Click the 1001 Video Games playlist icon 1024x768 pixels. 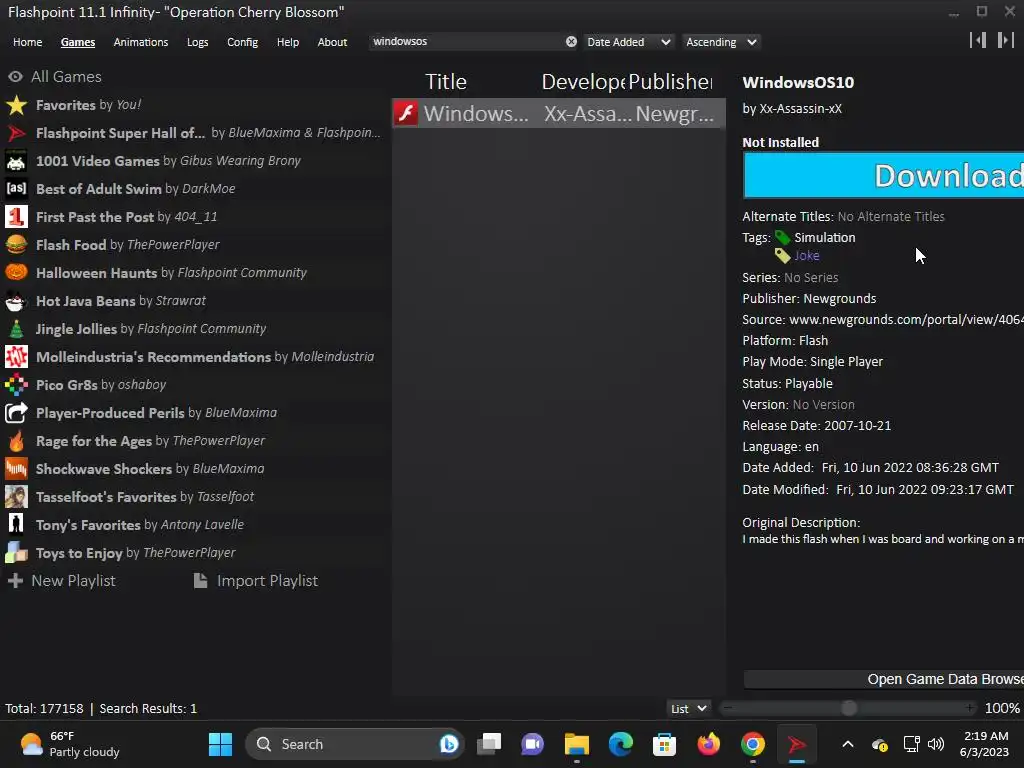tap(16, 161)
